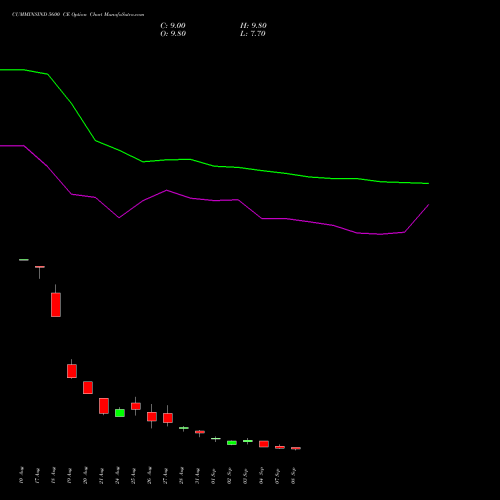Click the 21 Aug date label
The image size is (500, 500).
click(x=101, y=475)
